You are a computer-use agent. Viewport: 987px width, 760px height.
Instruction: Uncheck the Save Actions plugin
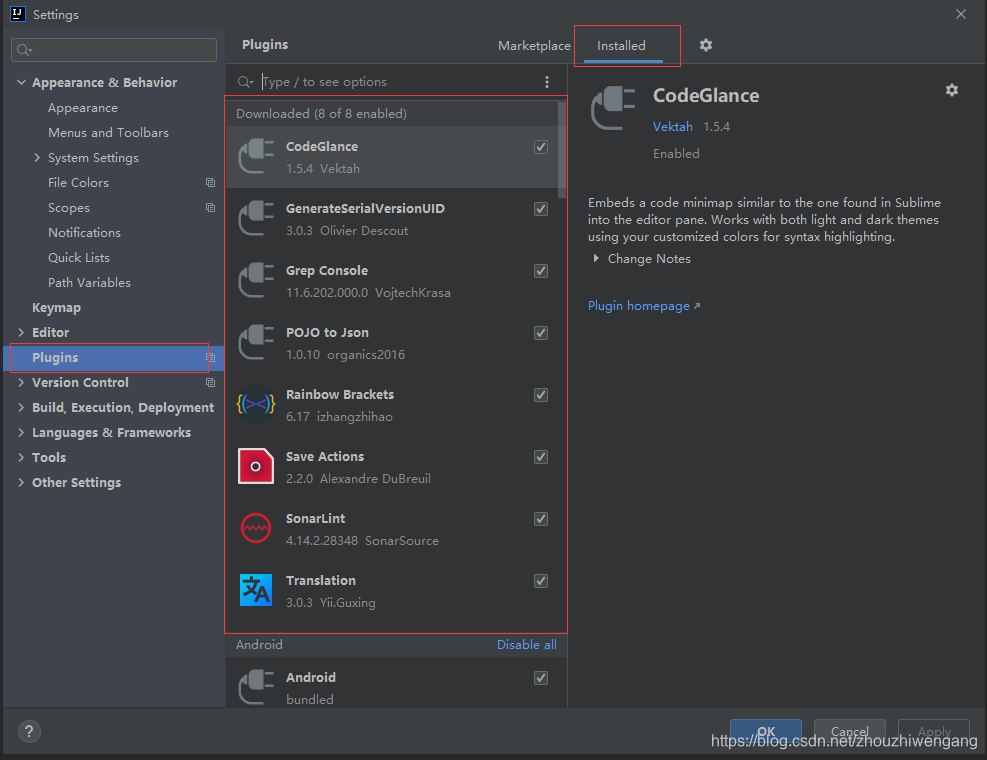pyautogui.click(x=541, y=457)
